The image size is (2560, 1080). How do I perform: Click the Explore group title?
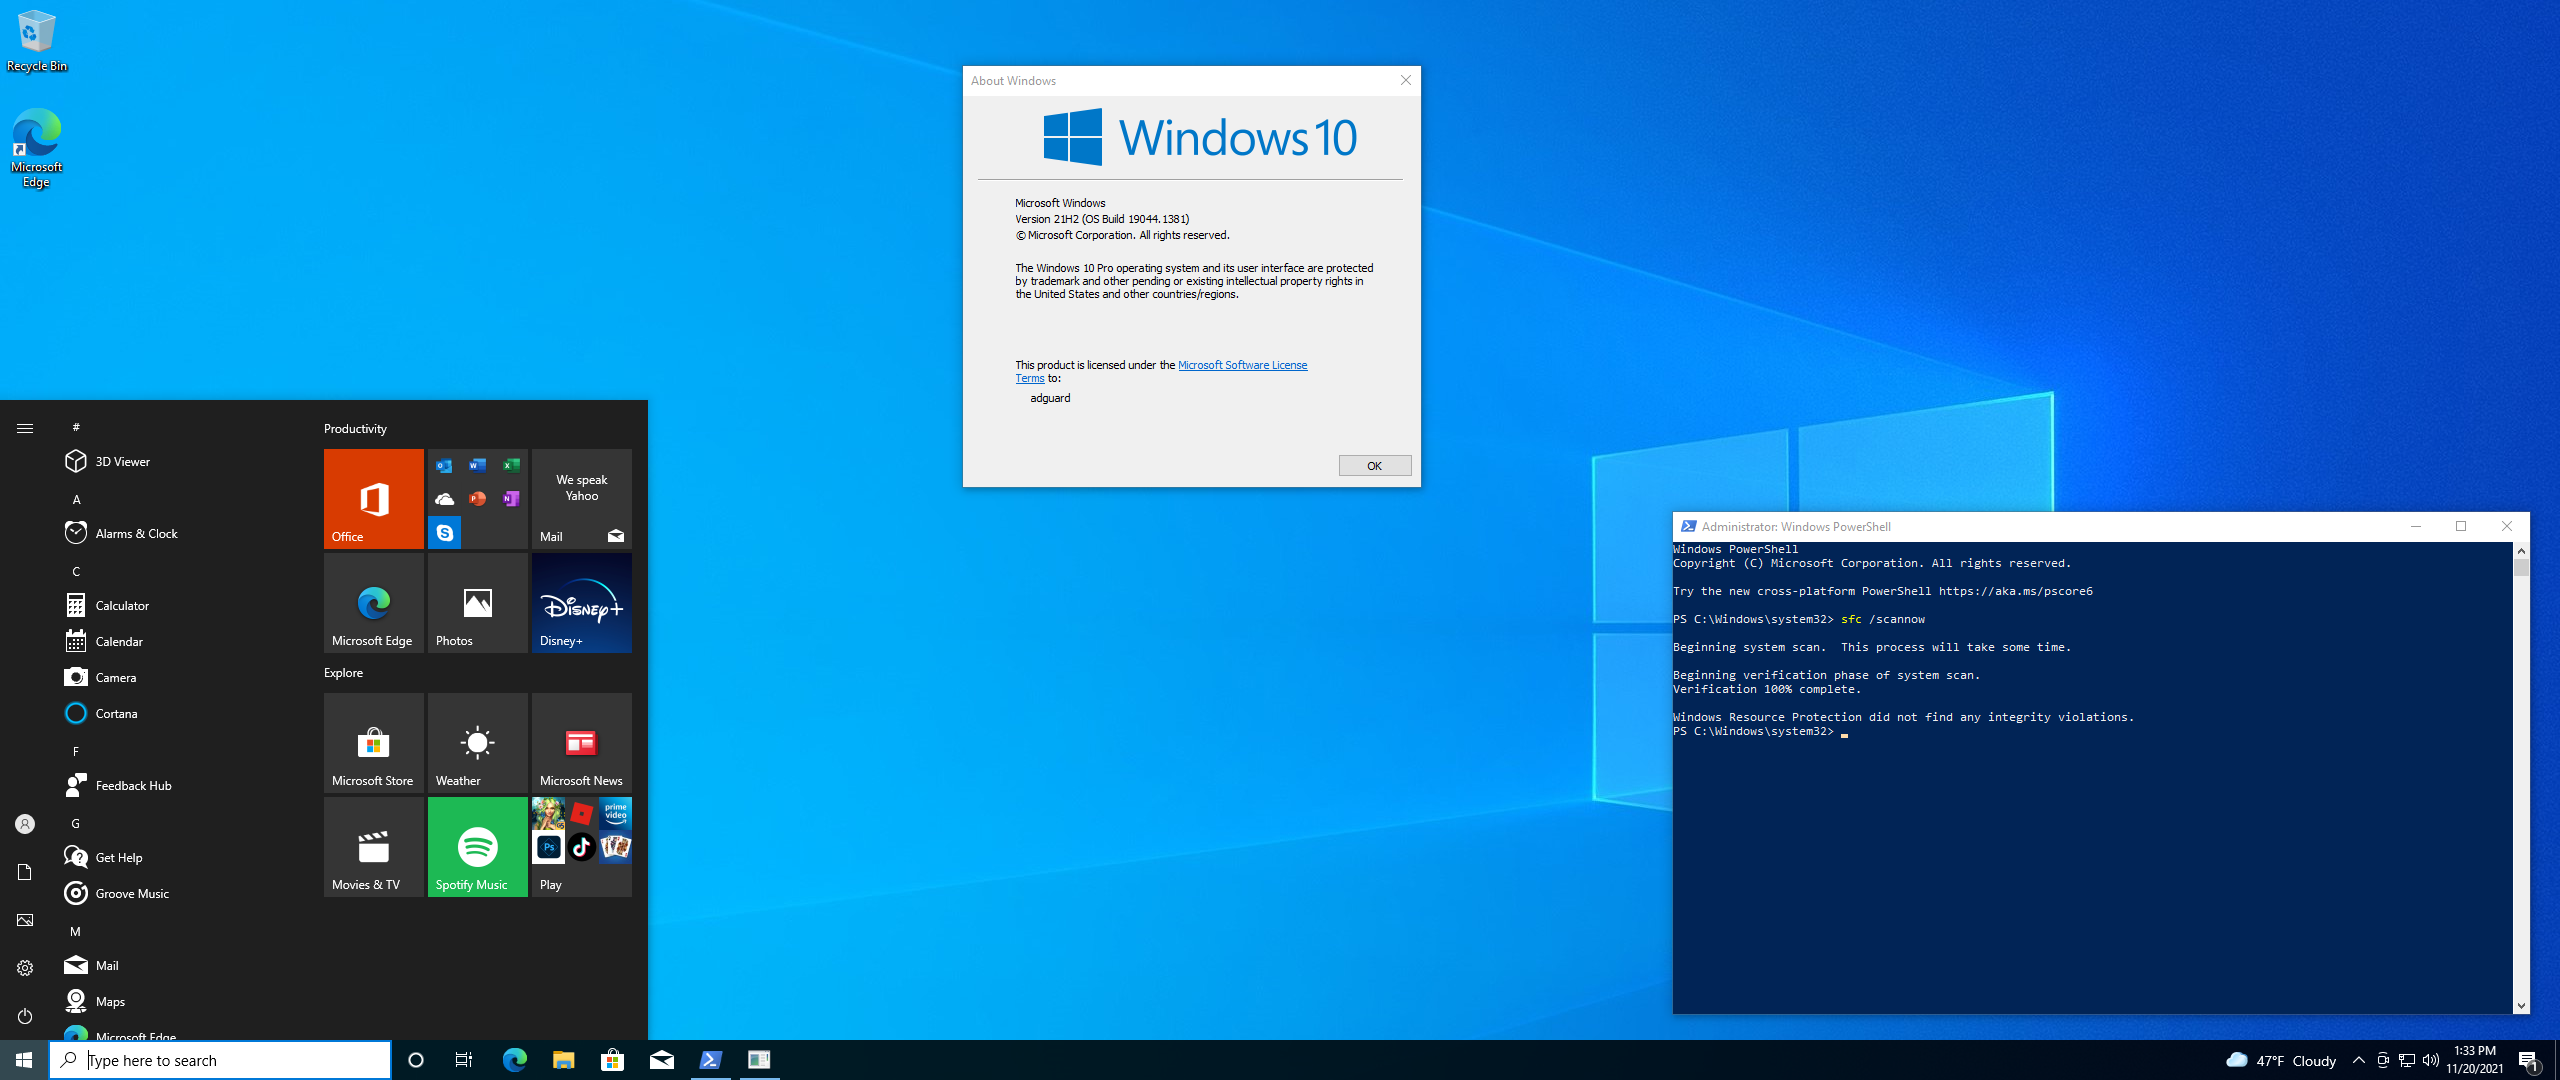(343, 672)
